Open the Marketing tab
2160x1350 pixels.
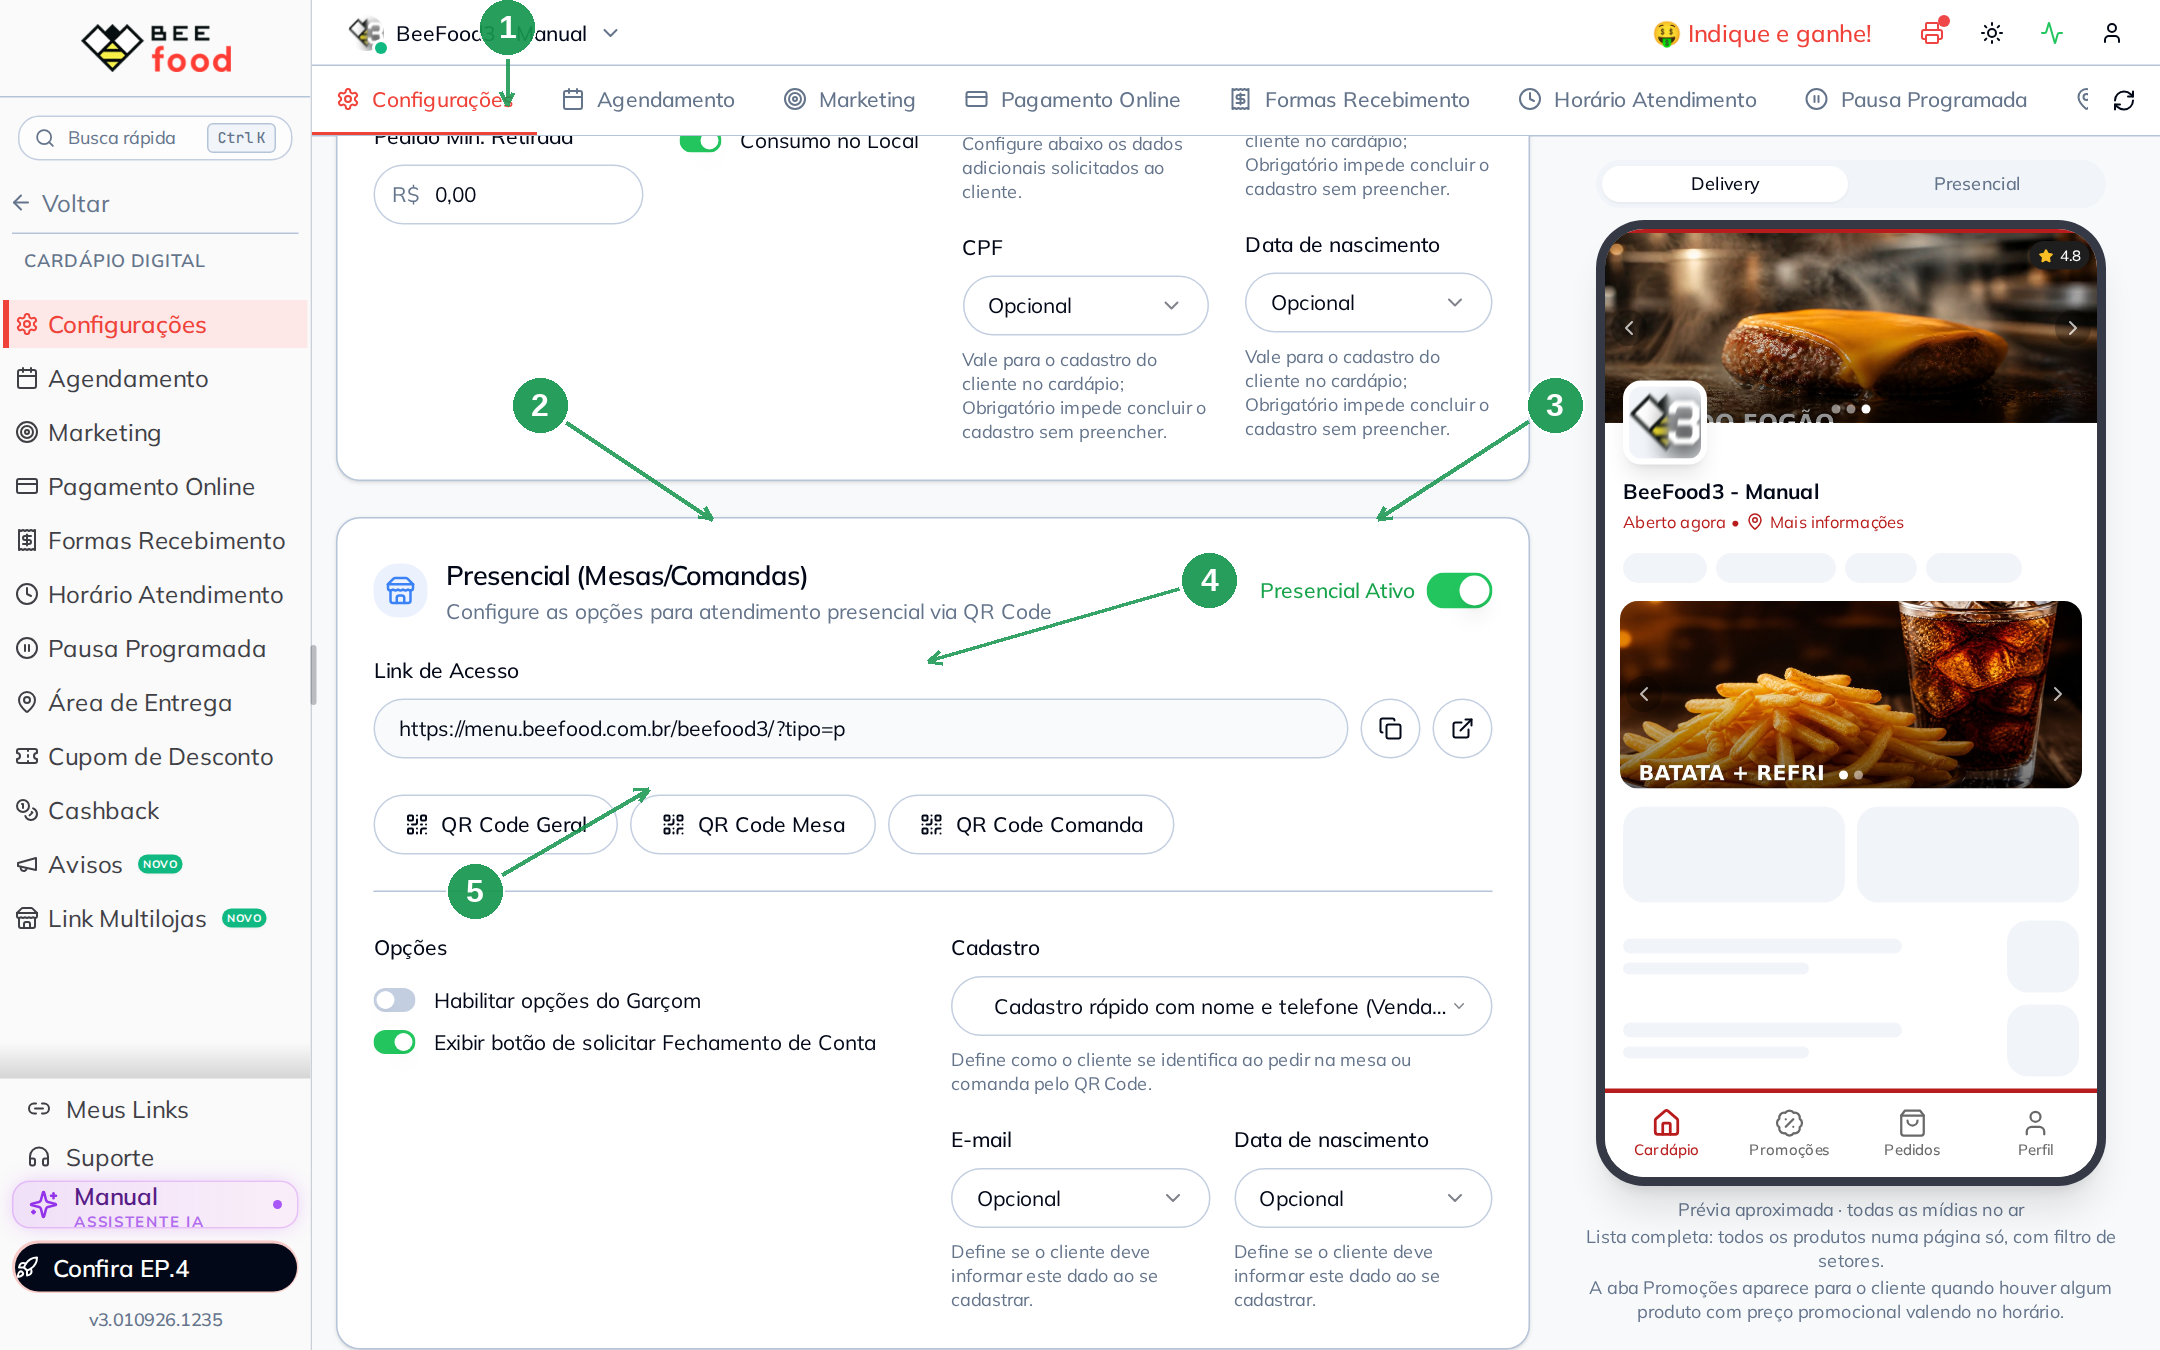(x=850, y=100)
